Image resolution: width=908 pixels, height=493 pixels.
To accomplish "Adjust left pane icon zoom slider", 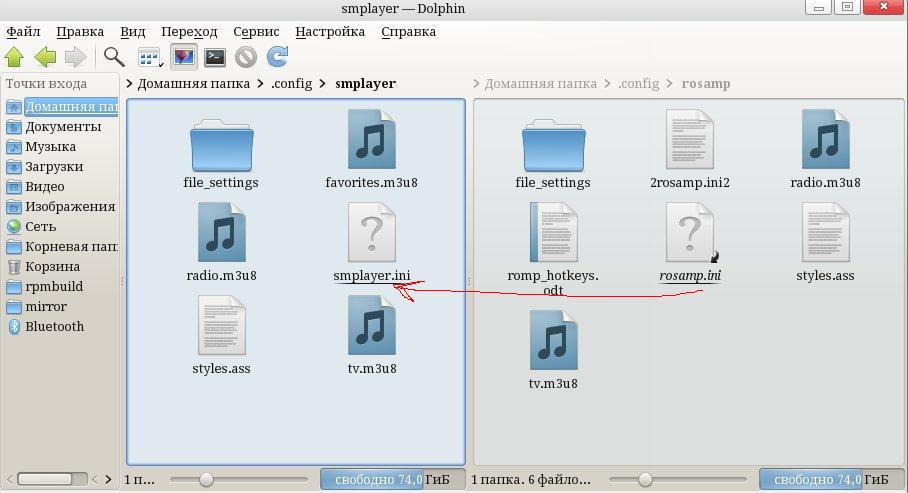I will [206, 480].
